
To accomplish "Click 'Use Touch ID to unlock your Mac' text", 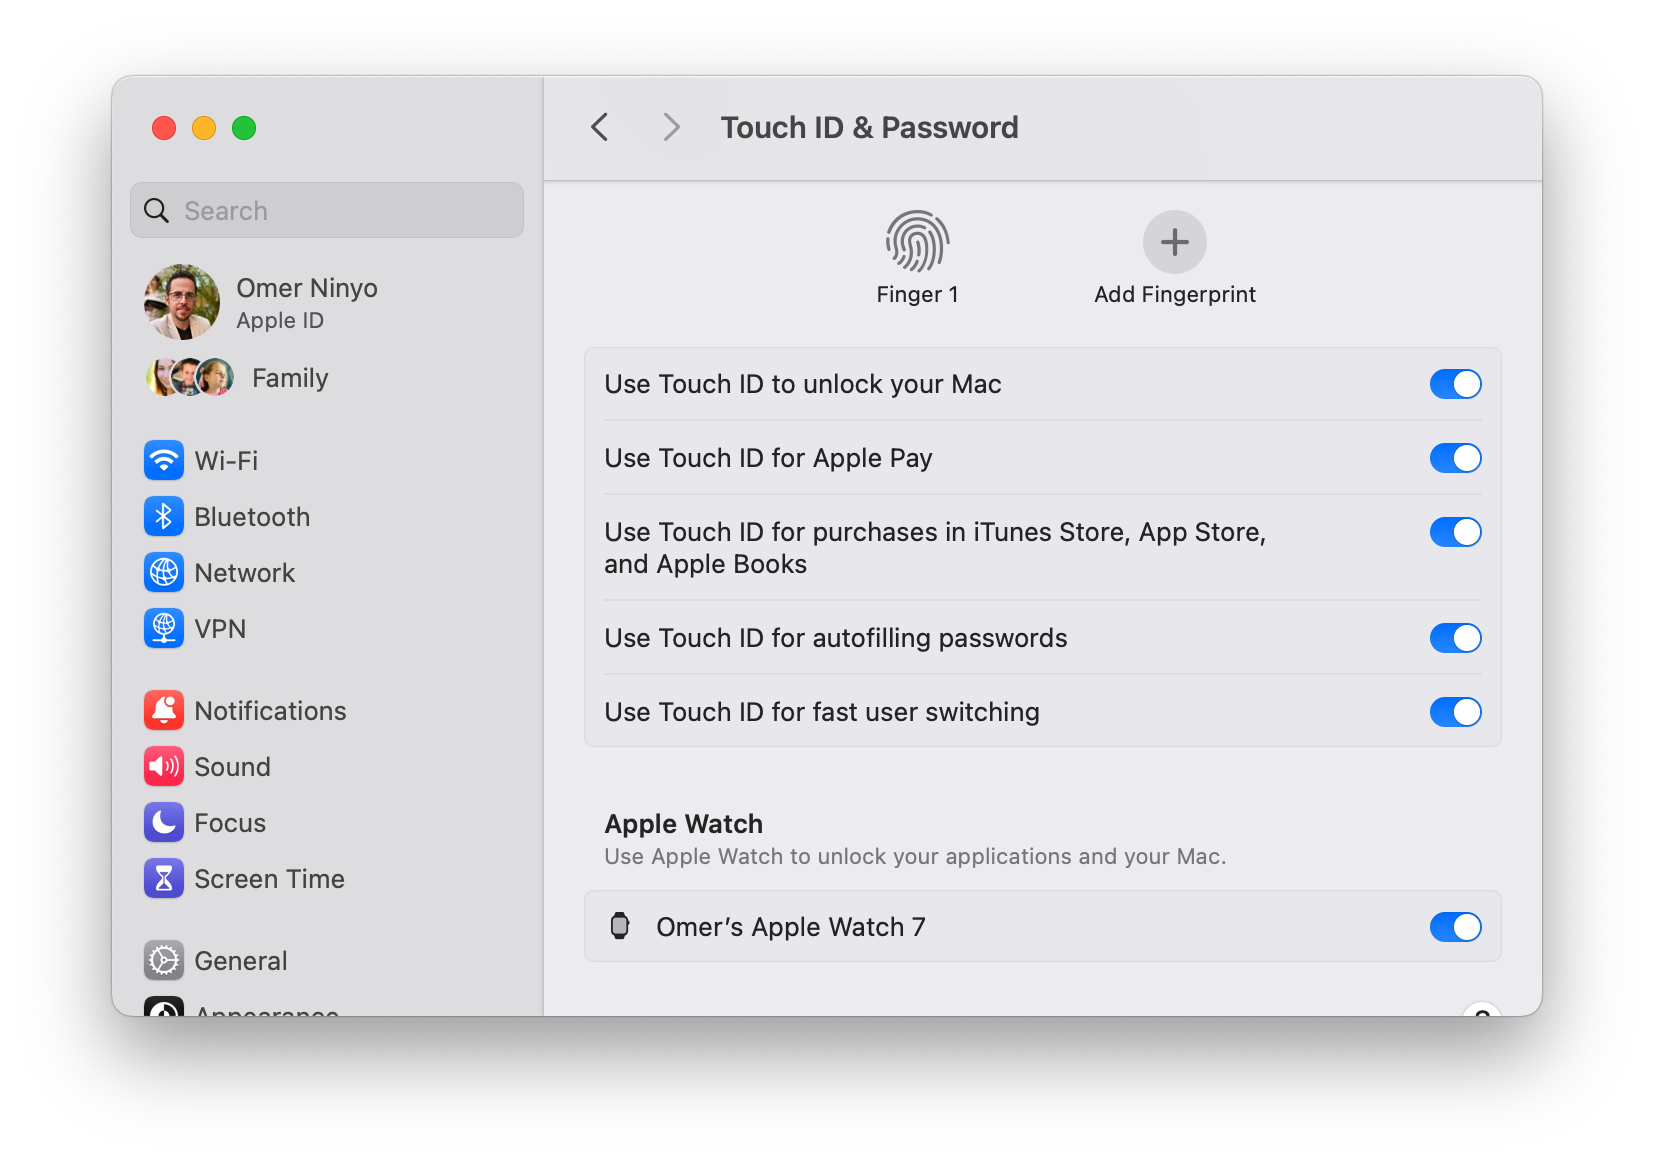I will pyautogui.click(x=803, y=384).
